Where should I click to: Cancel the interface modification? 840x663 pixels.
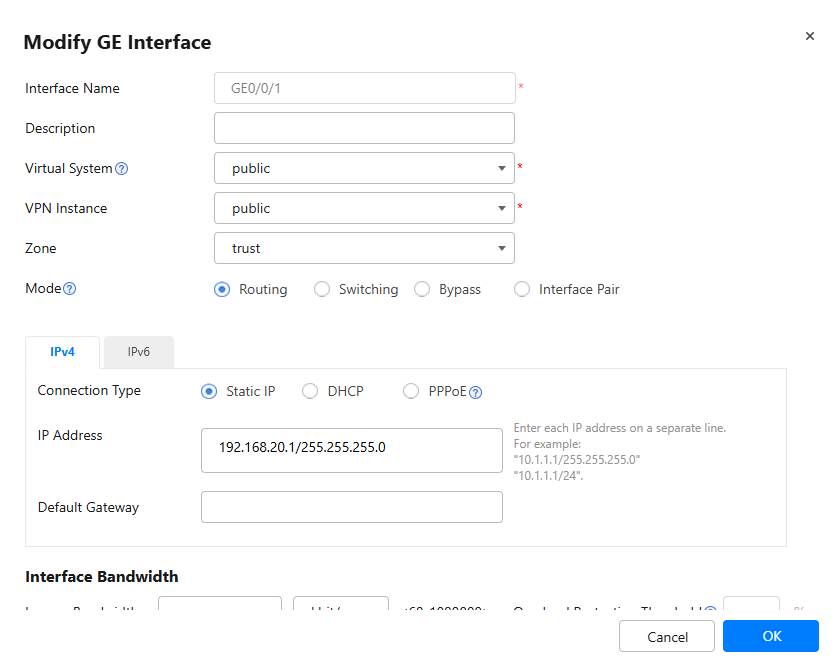click(x=667, y=636)
